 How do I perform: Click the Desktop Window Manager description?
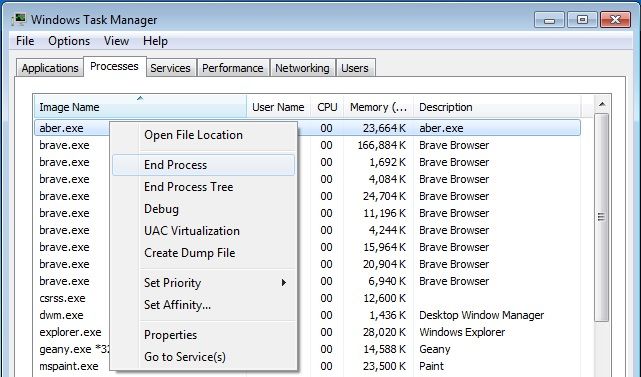click(482, 315)
